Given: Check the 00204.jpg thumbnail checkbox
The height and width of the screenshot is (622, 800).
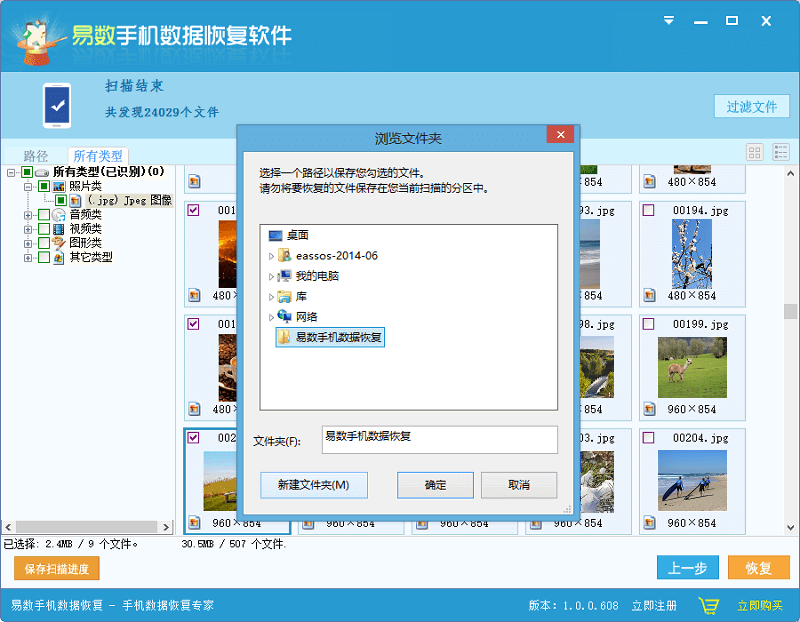Looking at the screenshot, I should coord(648,438).
